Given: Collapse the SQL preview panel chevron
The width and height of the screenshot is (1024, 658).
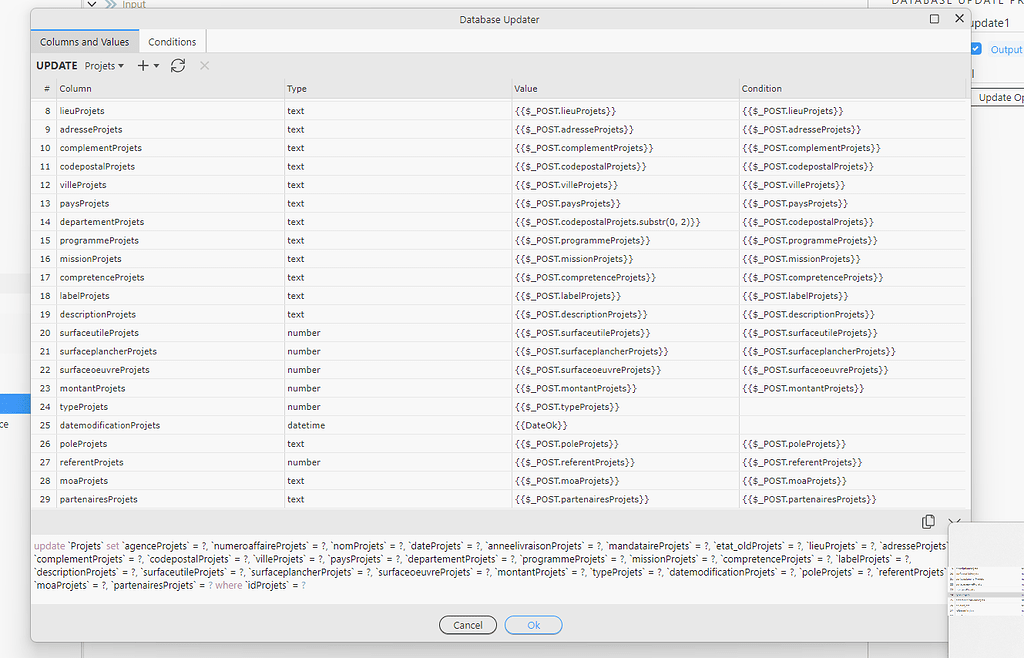Looking at the screenshot, I should click(x=955, y=521).
